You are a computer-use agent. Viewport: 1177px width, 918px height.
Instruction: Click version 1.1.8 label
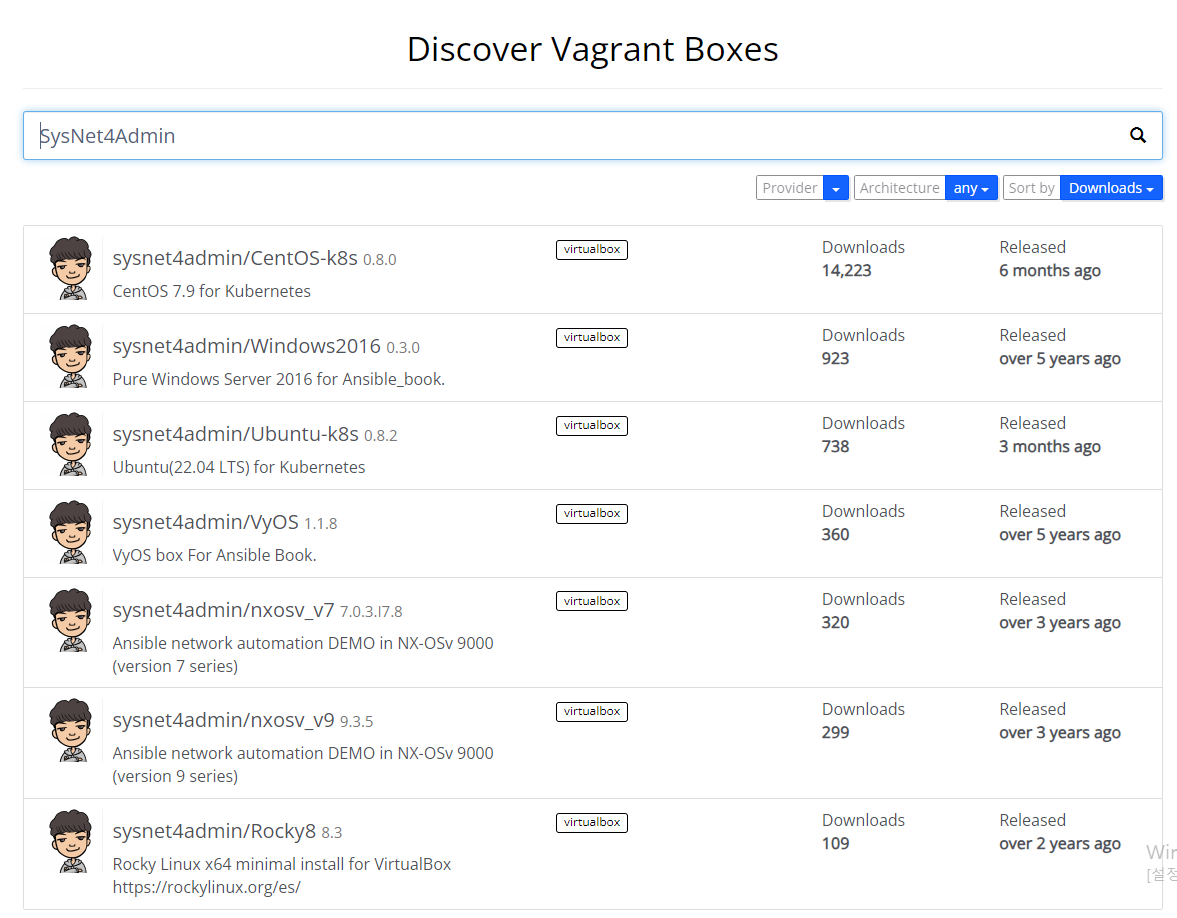tap(321, 523)
